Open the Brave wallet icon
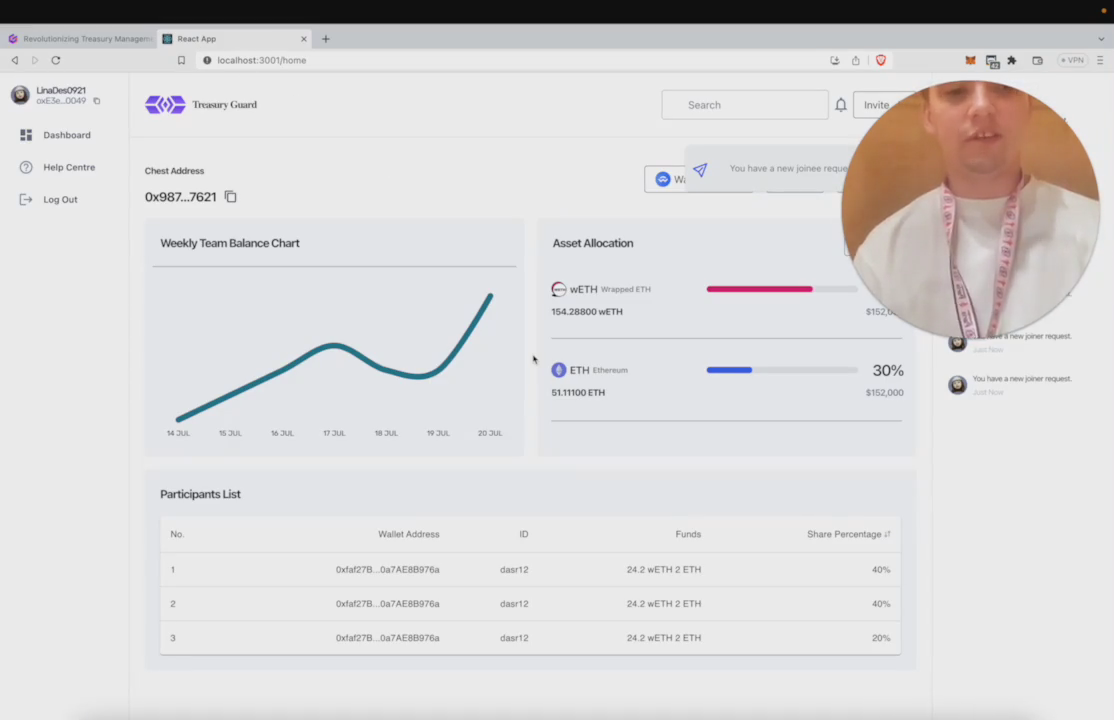1114x720 pixels. pos(1037,60)
